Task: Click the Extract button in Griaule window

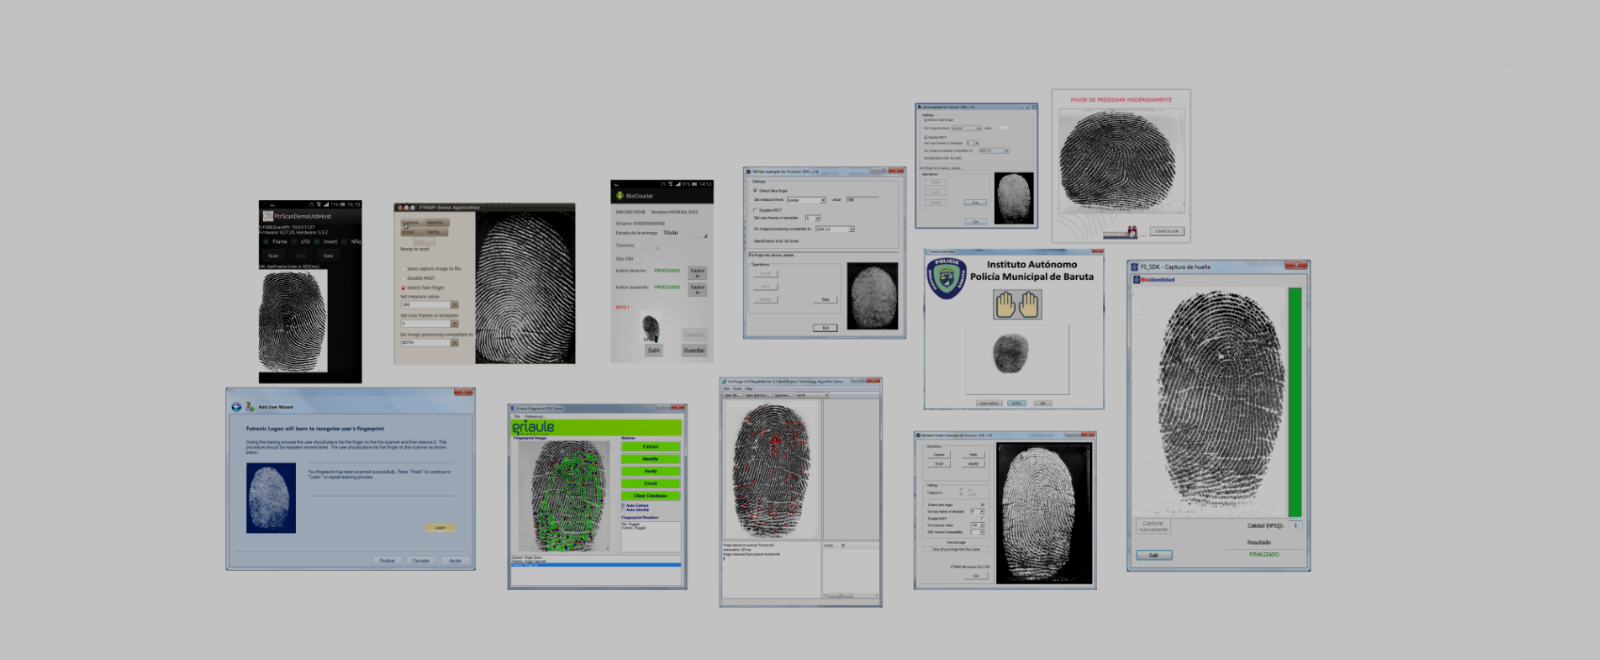Action: click(x=650, y=447)
